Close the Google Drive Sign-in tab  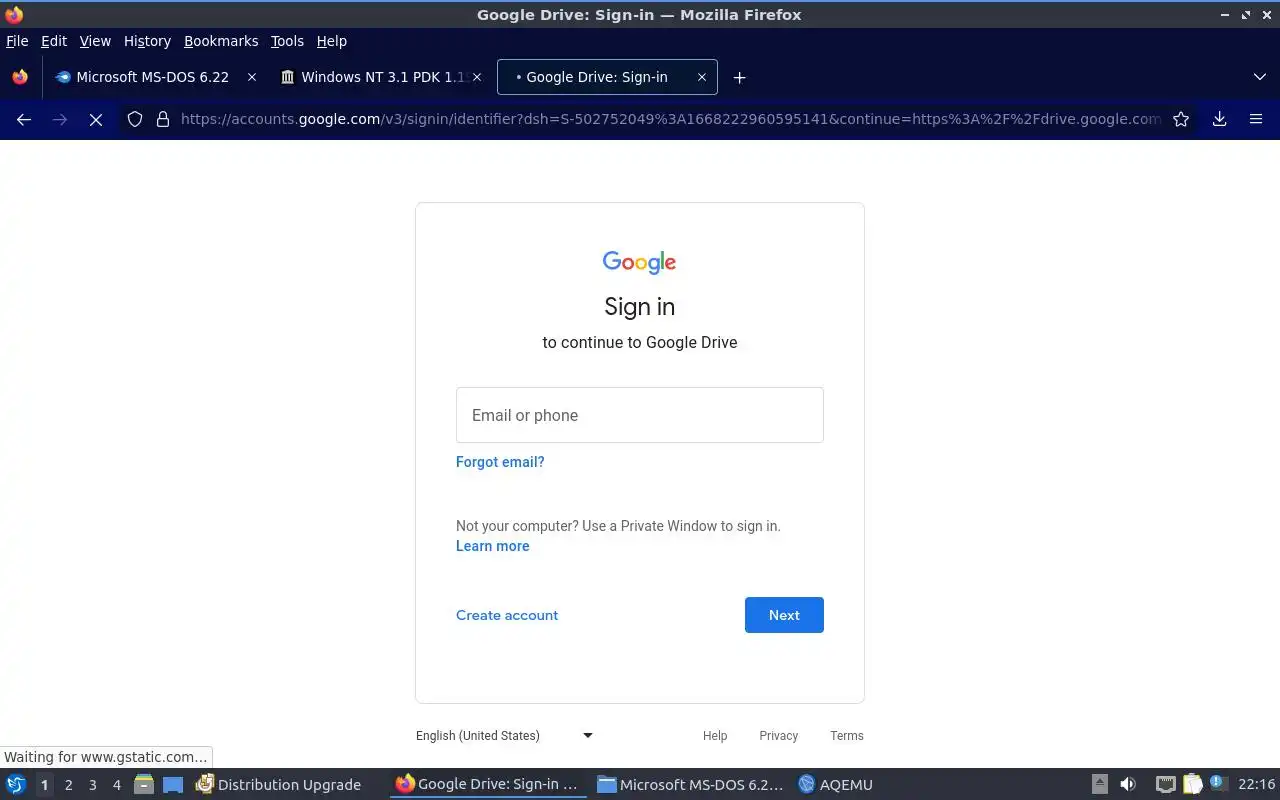[701, 77]
